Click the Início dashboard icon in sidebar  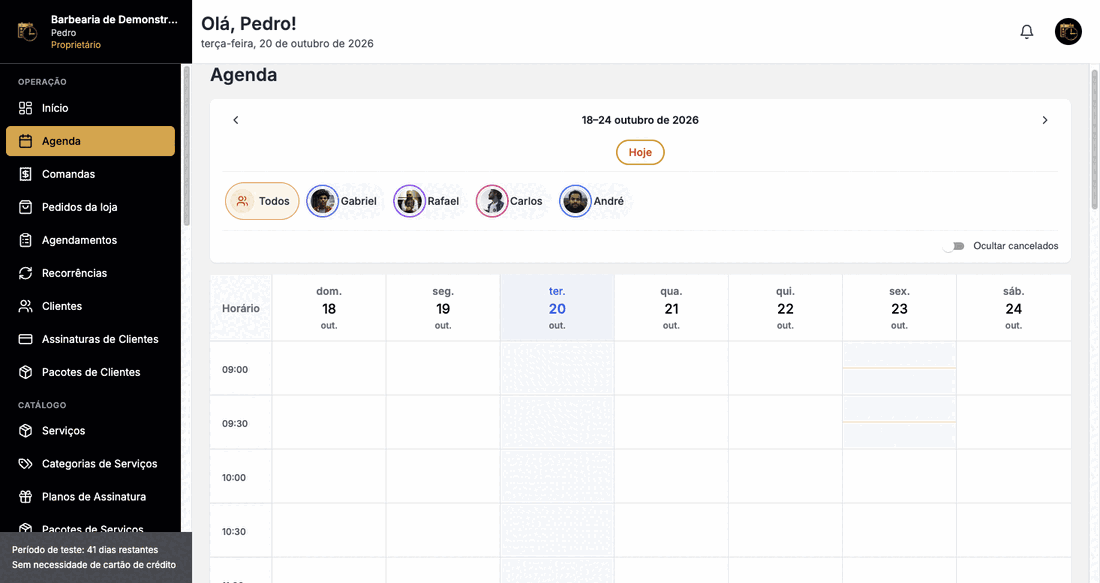point(25,108)
